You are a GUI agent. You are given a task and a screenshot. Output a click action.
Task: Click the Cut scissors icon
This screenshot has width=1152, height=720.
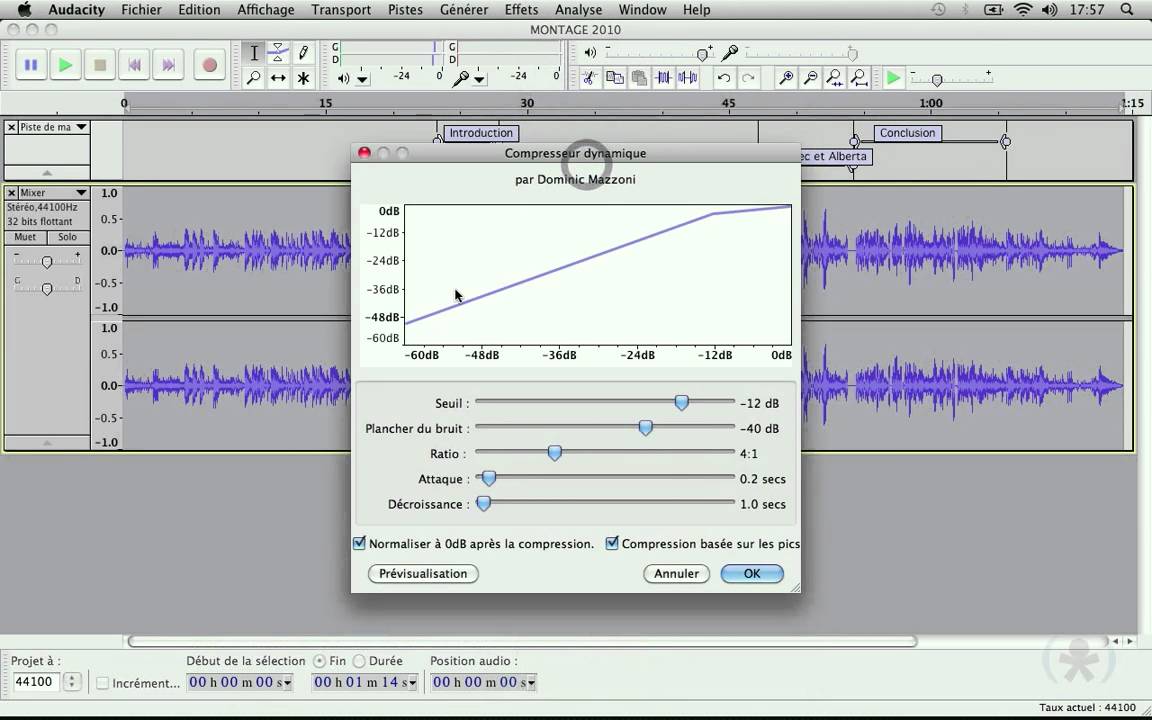pos(588,77)
